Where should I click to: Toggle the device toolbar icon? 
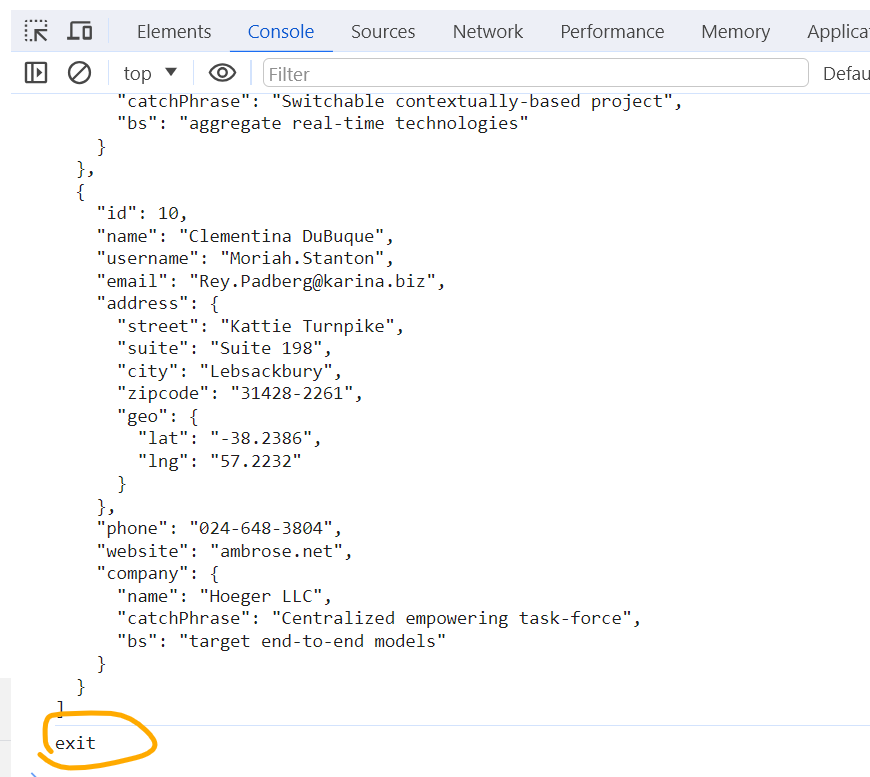coord(80,31)
